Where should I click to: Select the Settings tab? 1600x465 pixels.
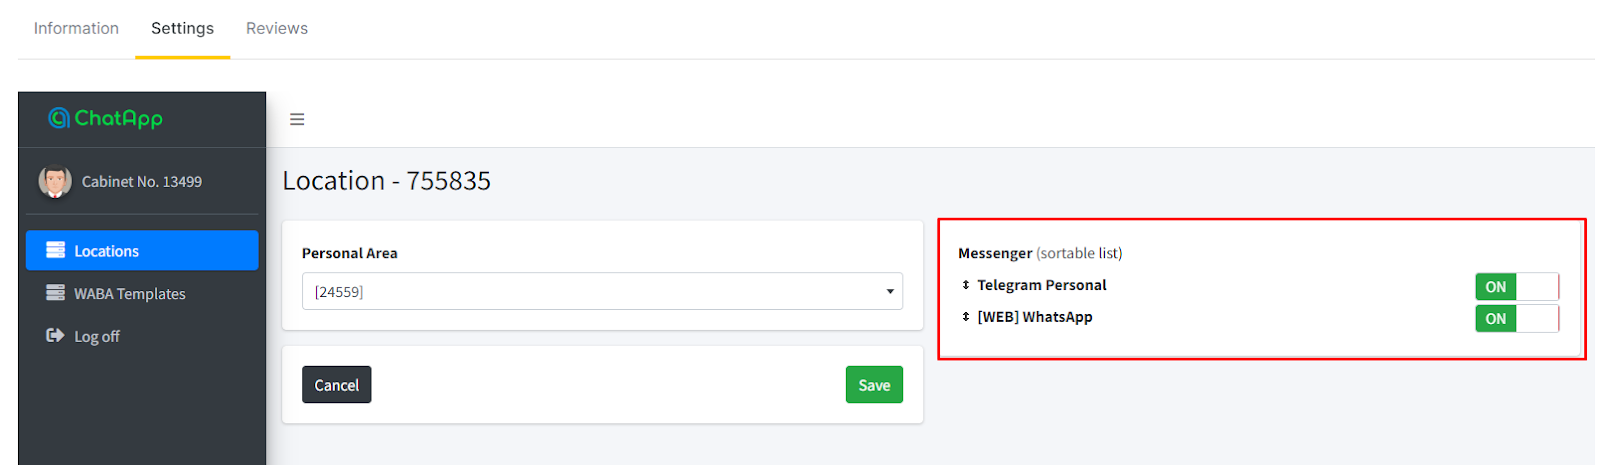click(x=182, y=28)
